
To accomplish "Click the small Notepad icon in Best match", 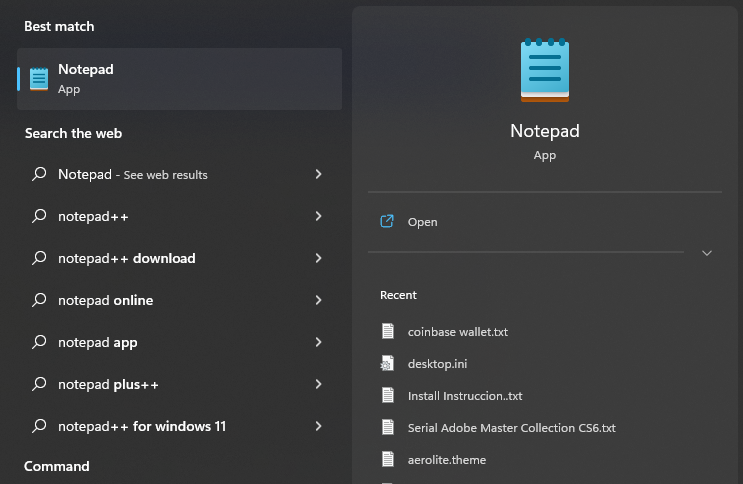I will [39, 79].
